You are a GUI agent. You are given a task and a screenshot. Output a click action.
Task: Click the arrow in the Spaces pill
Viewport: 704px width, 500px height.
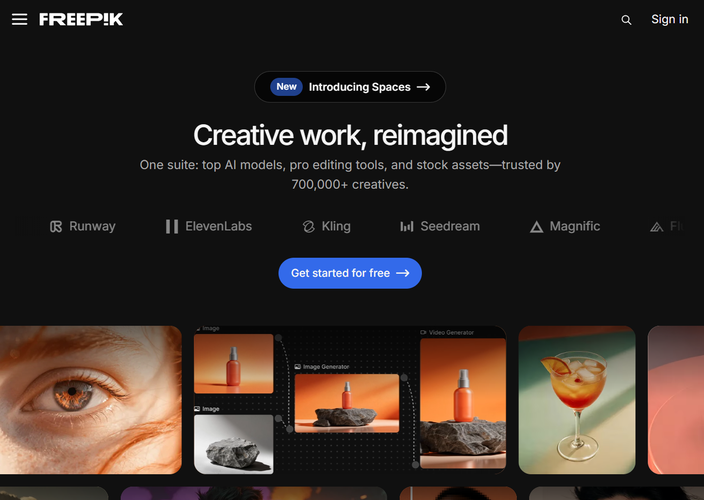click(423, 87)
